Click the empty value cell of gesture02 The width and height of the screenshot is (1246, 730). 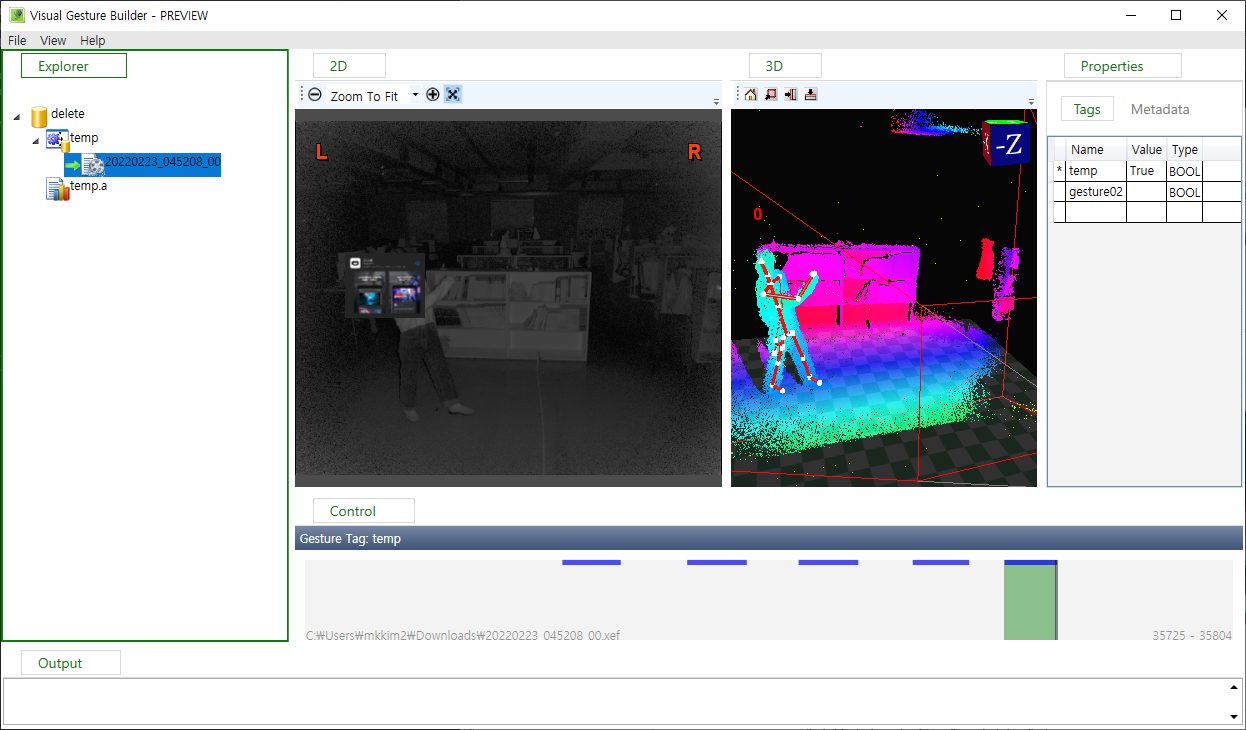click(x=1147, y=192)
